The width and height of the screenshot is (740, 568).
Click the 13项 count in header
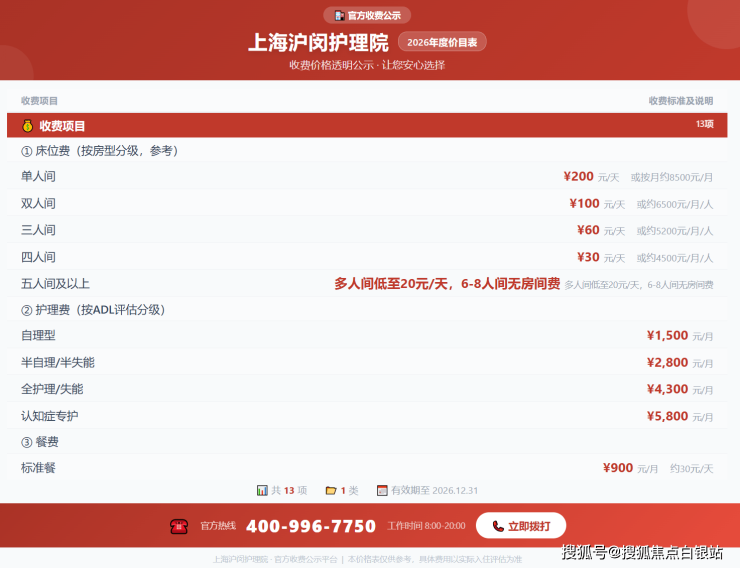pos(705,124)
